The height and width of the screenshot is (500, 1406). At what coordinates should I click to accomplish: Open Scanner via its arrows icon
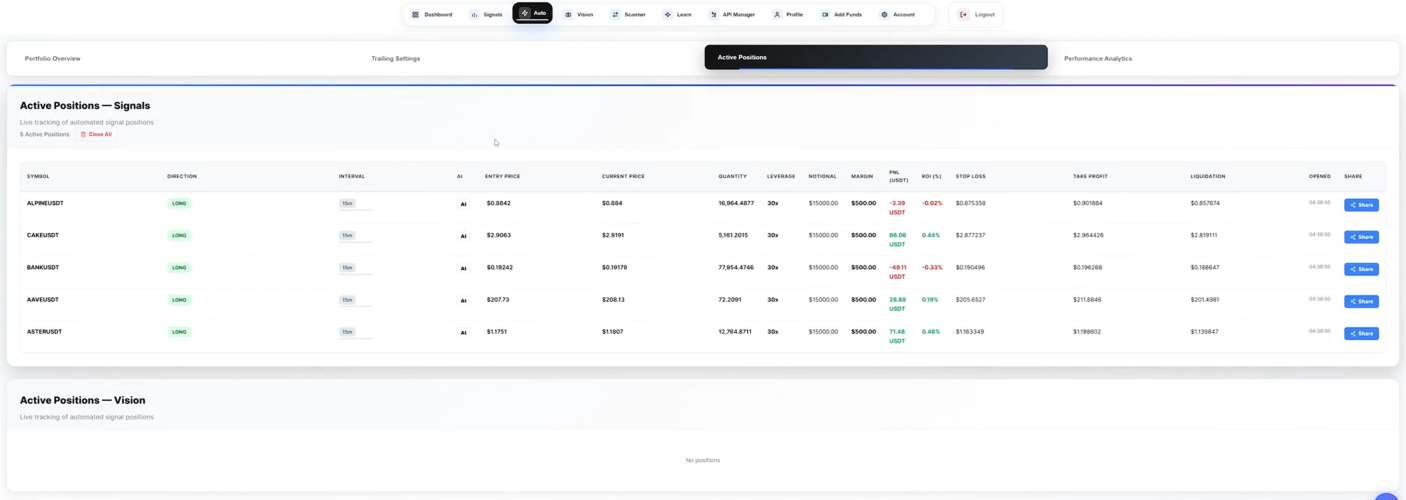coord(615,15)
